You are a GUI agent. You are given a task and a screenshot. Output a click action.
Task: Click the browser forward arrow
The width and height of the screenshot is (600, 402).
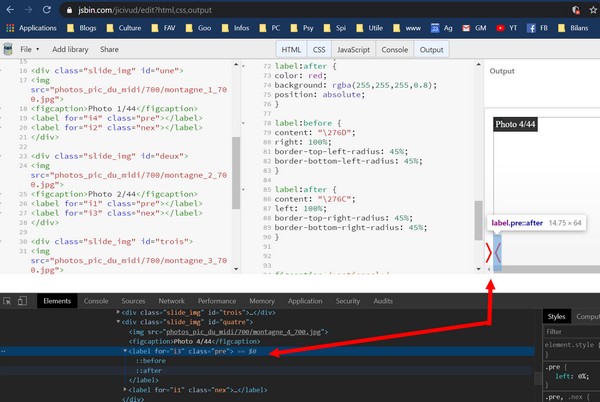[x=28, y=10]
